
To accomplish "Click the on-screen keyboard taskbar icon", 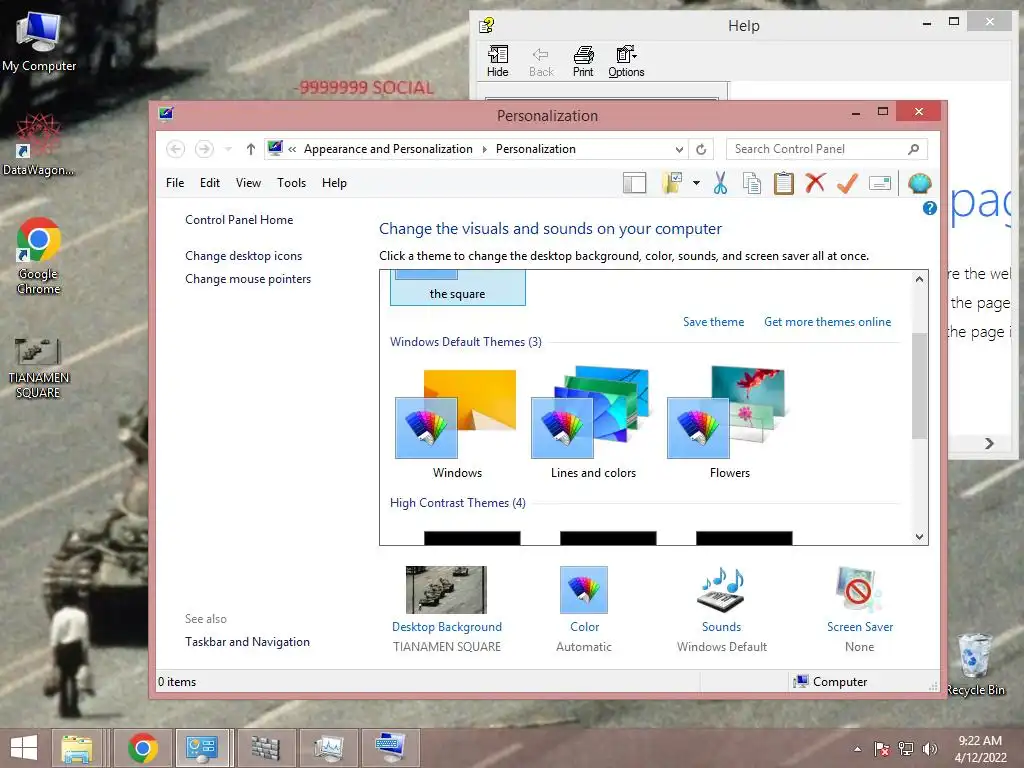I will (x=391, y=748).
